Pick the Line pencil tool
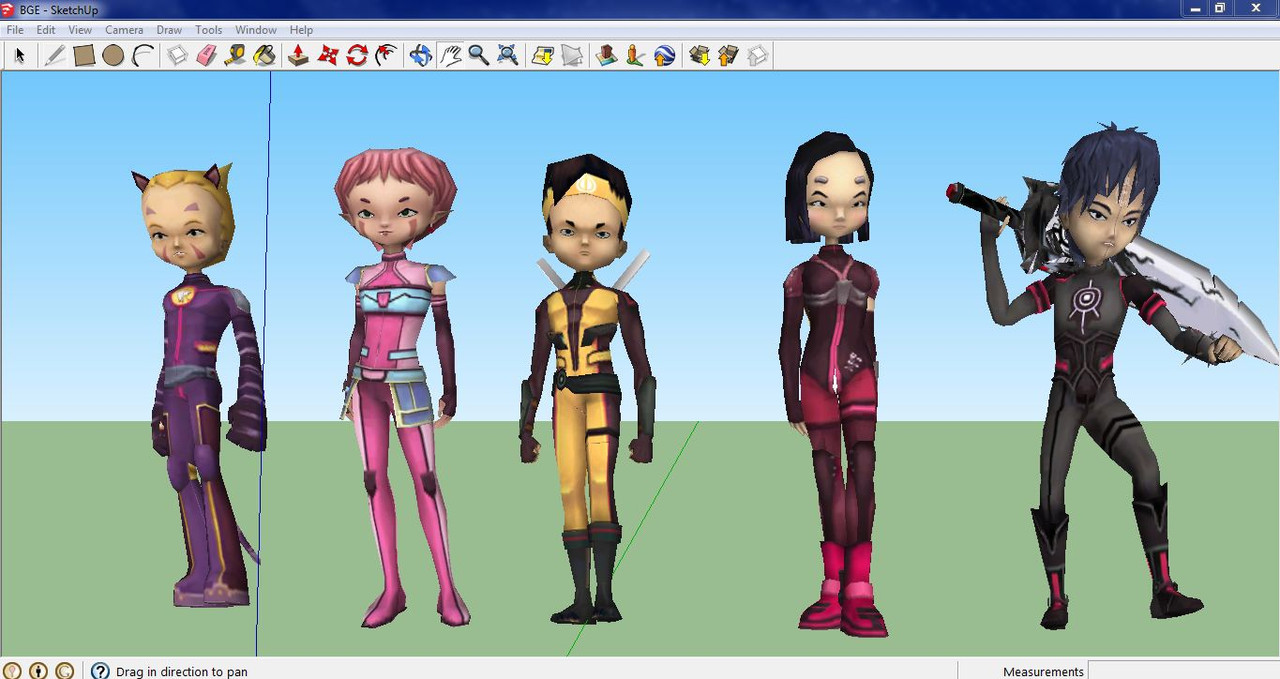 tap(55, 56)
